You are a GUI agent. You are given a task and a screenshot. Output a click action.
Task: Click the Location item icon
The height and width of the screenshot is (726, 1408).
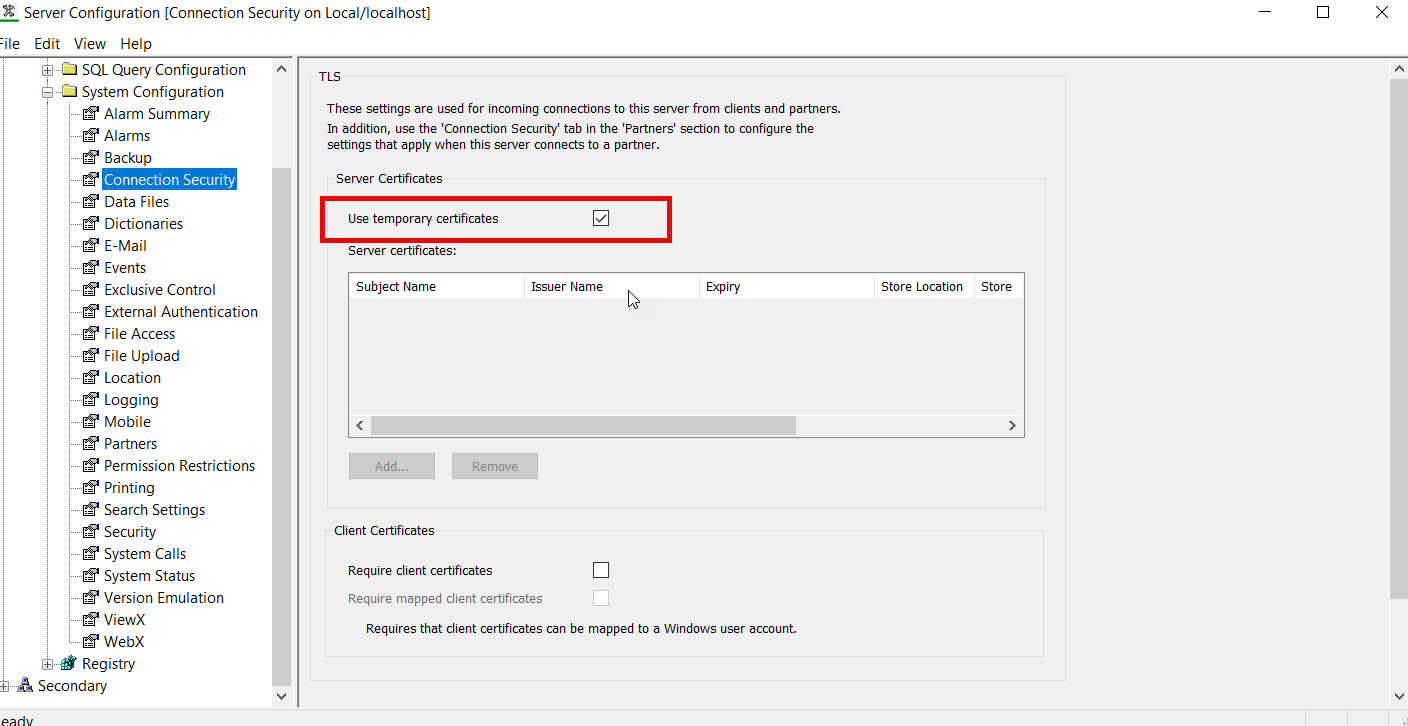click(90, 378)
